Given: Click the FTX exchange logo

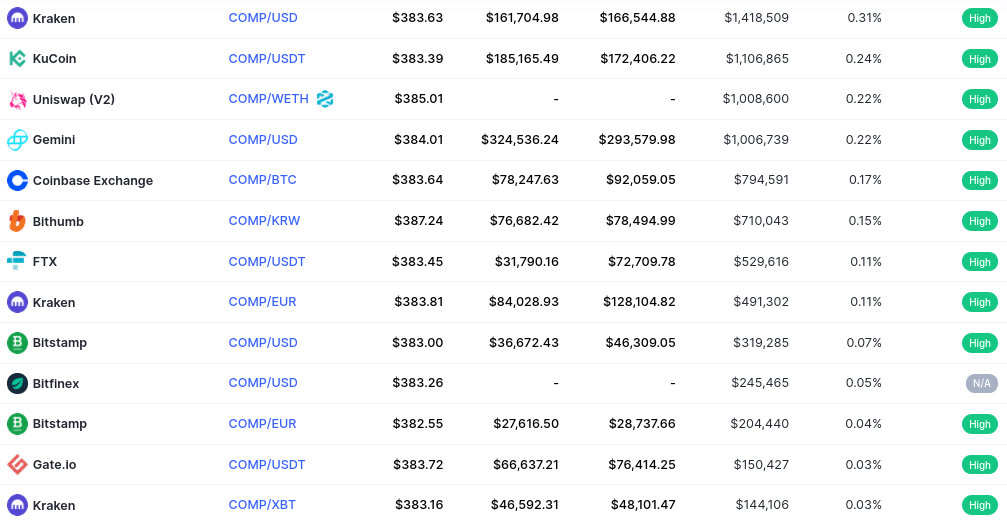Looking at the screenshot, I should (17, 262).
